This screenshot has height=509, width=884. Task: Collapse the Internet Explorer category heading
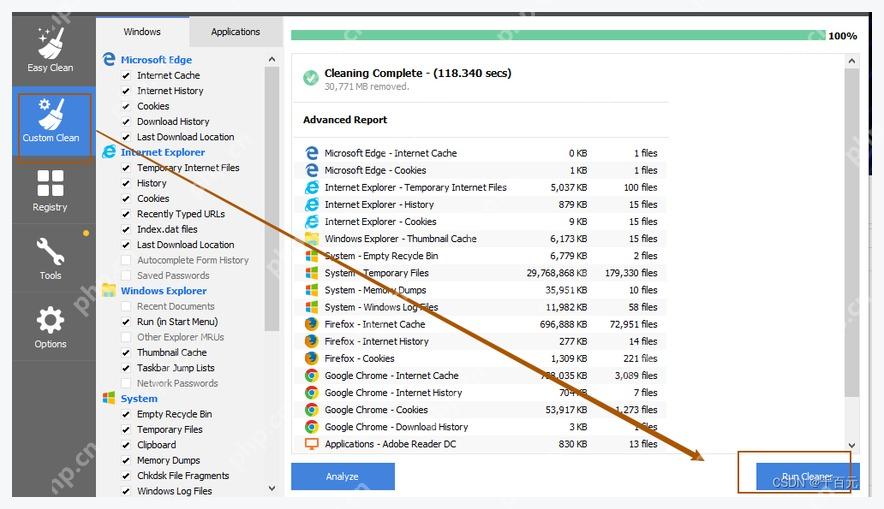(162, 152)
